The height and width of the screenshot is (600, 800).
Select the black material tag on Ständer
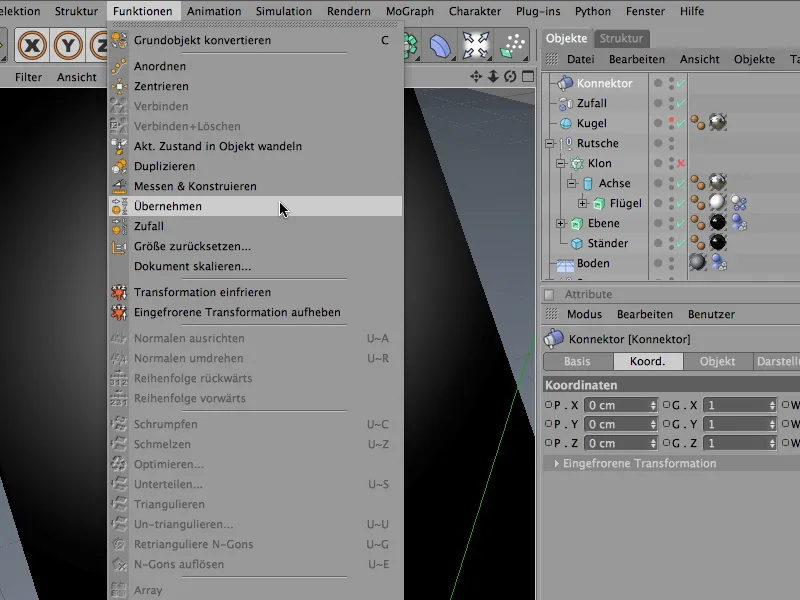point(718,242)
